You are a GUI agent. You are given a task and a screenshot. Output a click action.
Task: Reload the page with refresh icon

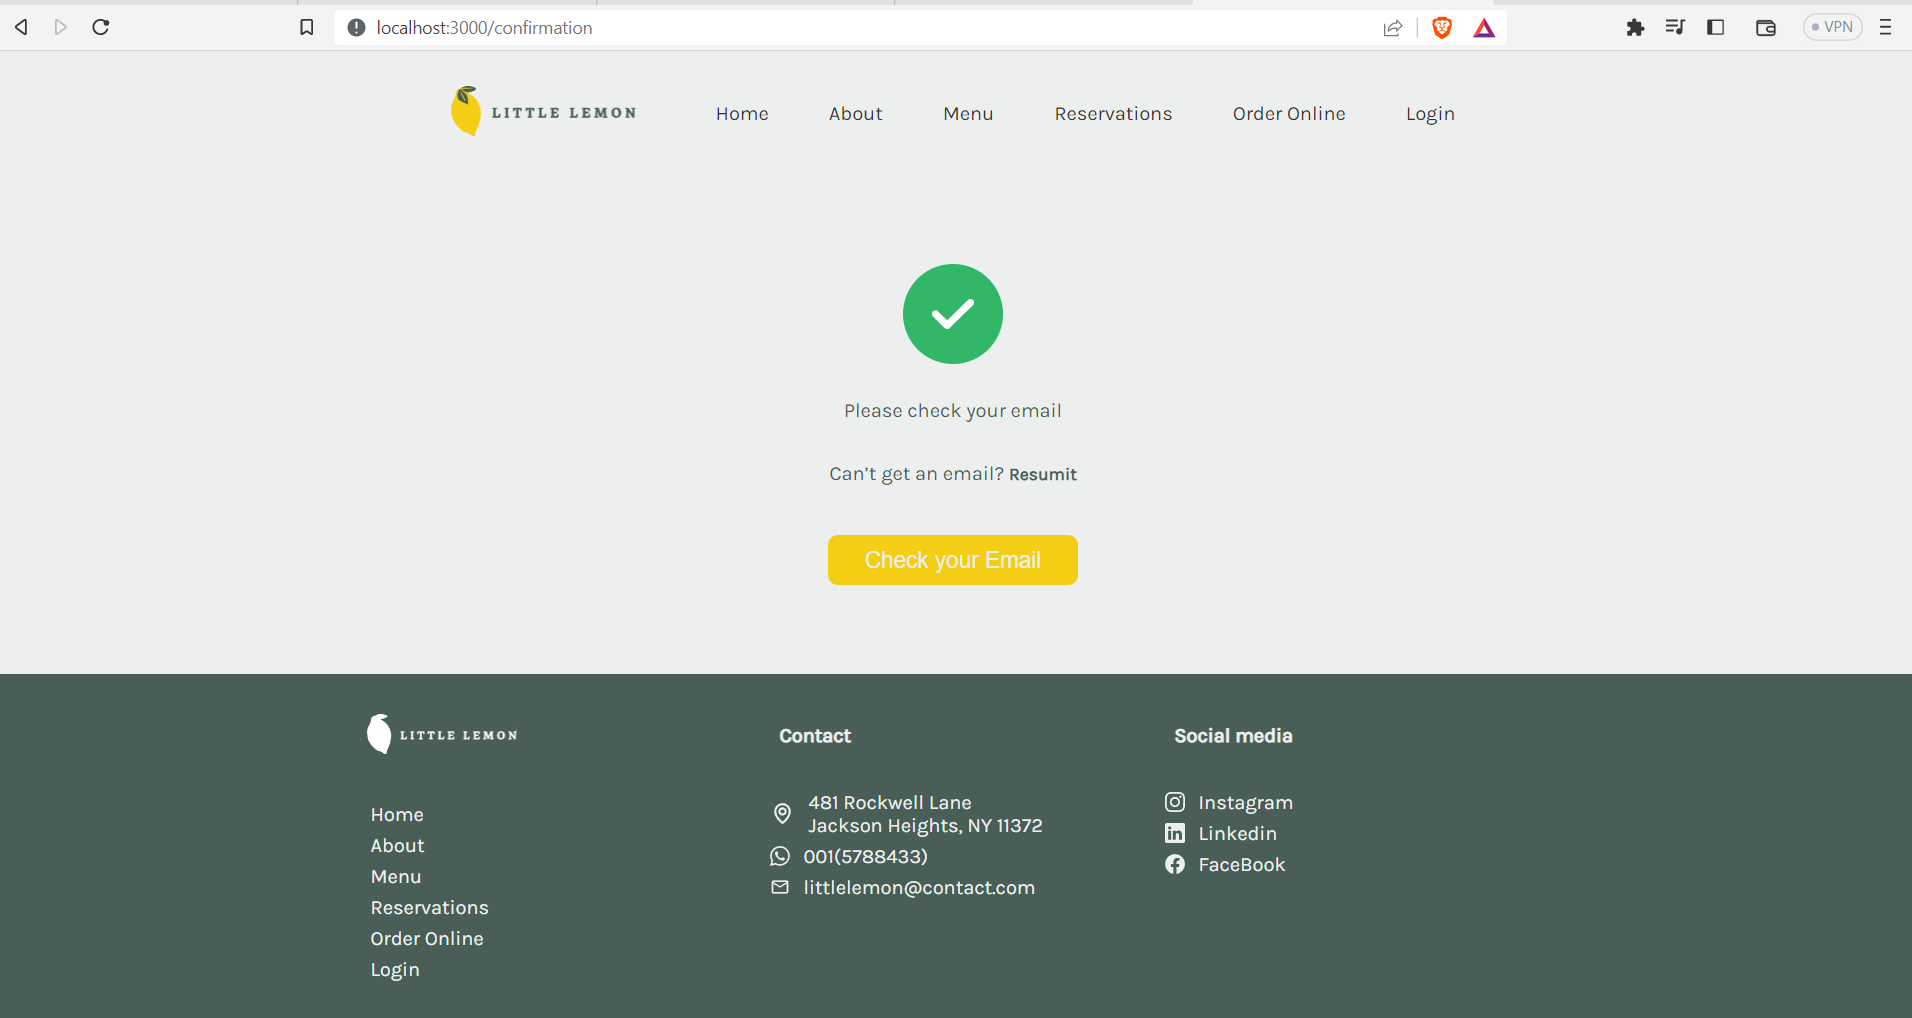(x=101, y=28)
